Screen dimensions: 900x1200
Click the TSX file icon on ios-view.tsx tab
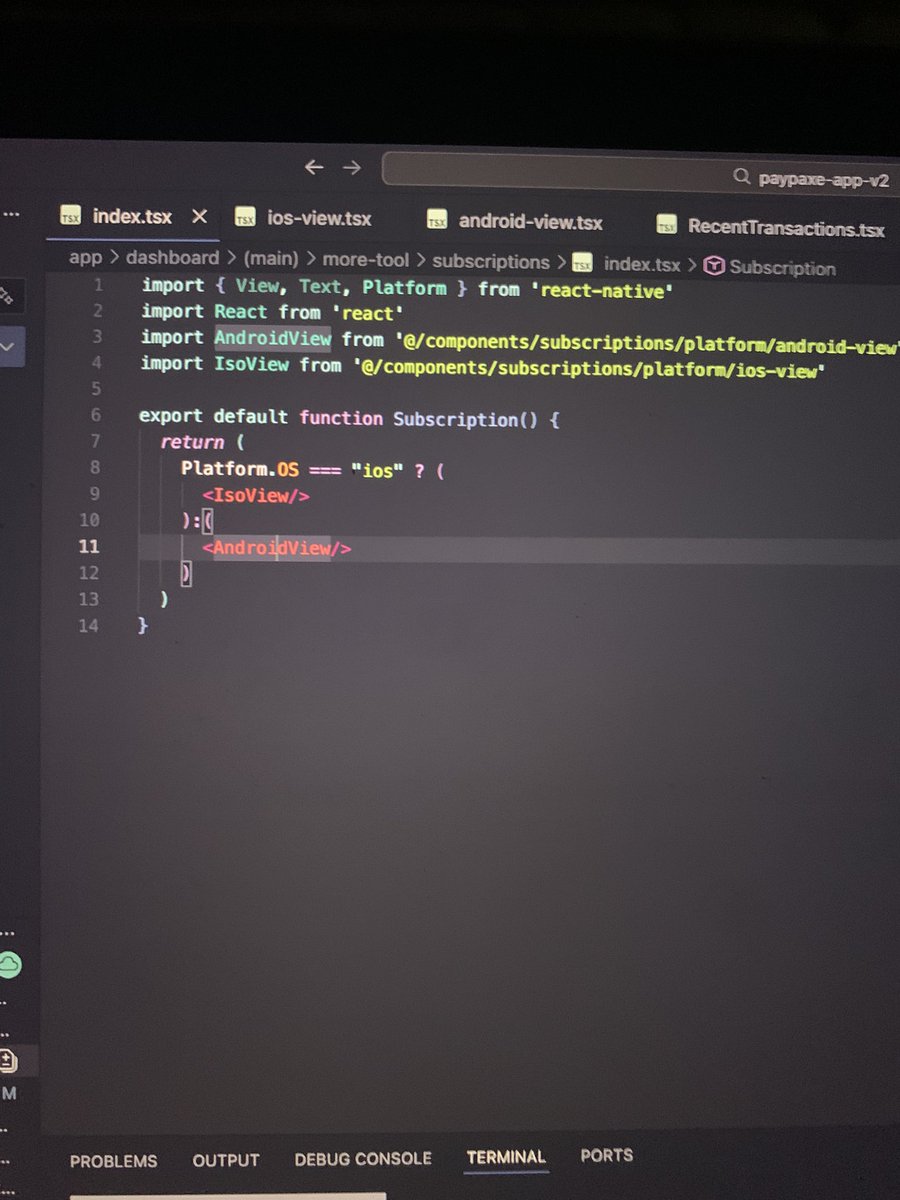pos(245,218)
